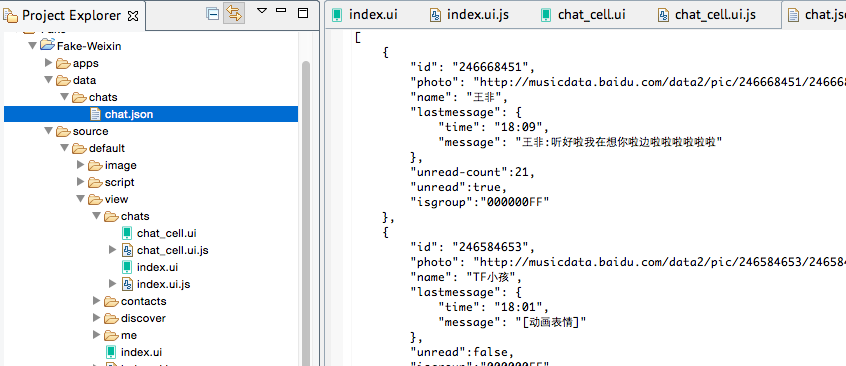The width and height of the screenshot is (846, 366).
Task: Click the contacts folder icon
Action: [x=111, y=301]
